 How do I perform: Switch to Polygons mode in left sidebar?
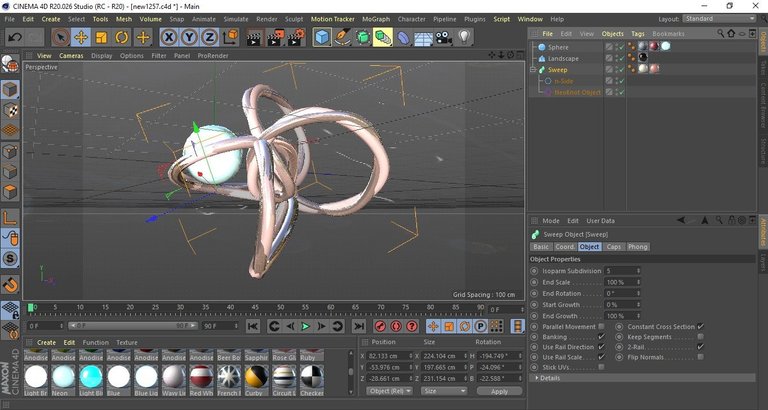(x=10, y=192)
